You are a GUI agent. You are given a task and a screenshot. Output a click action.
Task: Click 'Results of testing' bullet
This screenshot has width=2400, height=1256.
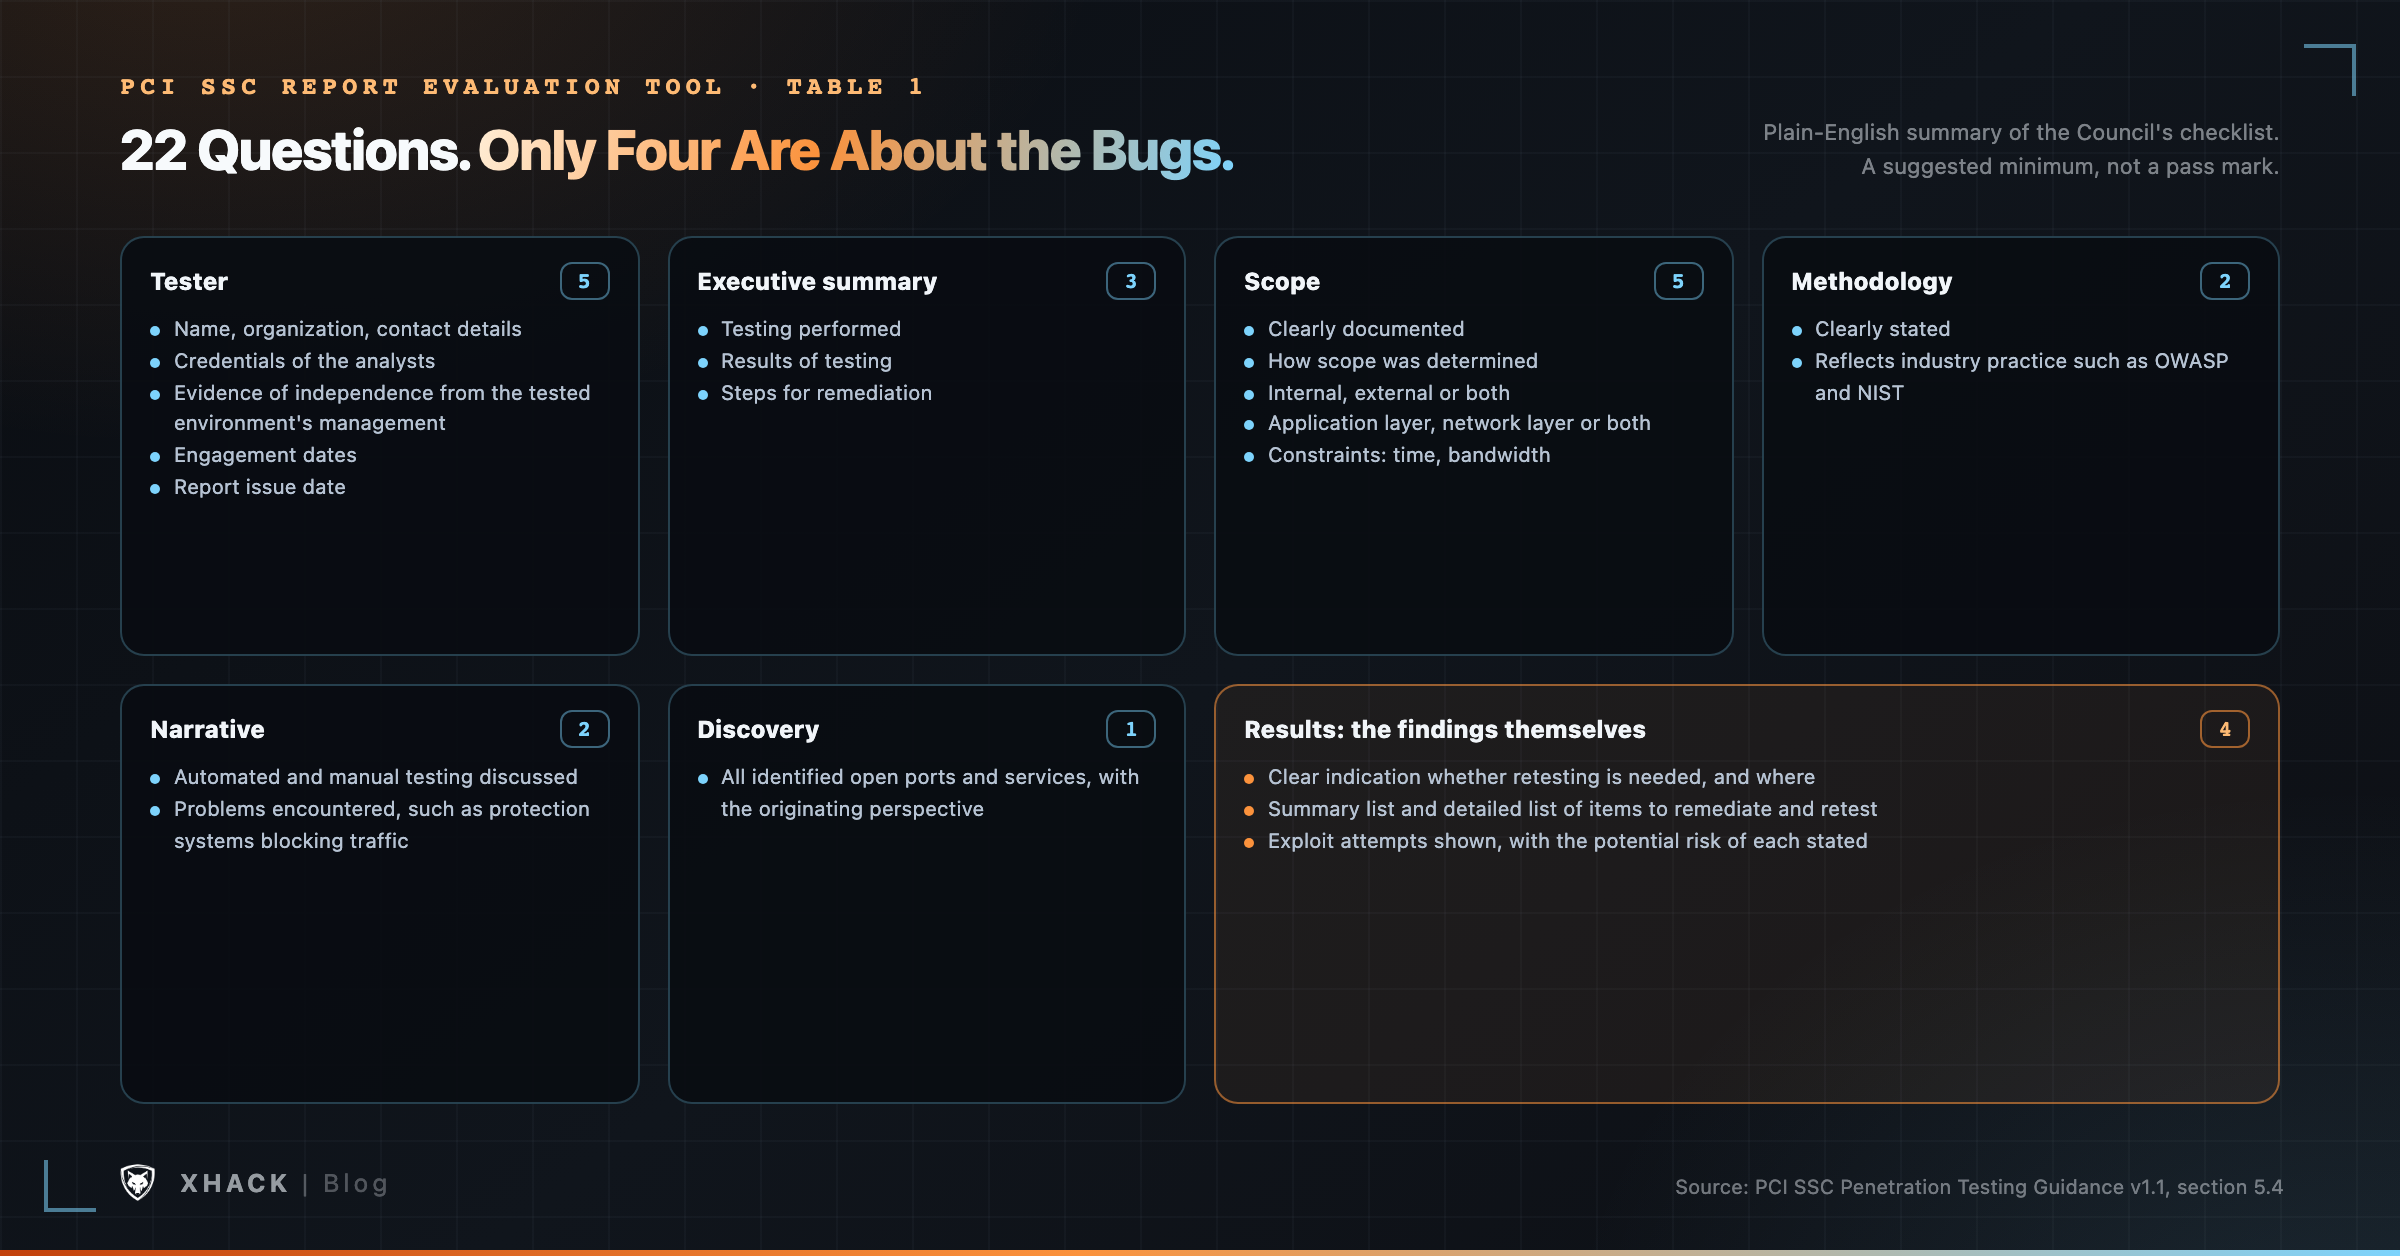pyautogui.click(x=806, y=361)
